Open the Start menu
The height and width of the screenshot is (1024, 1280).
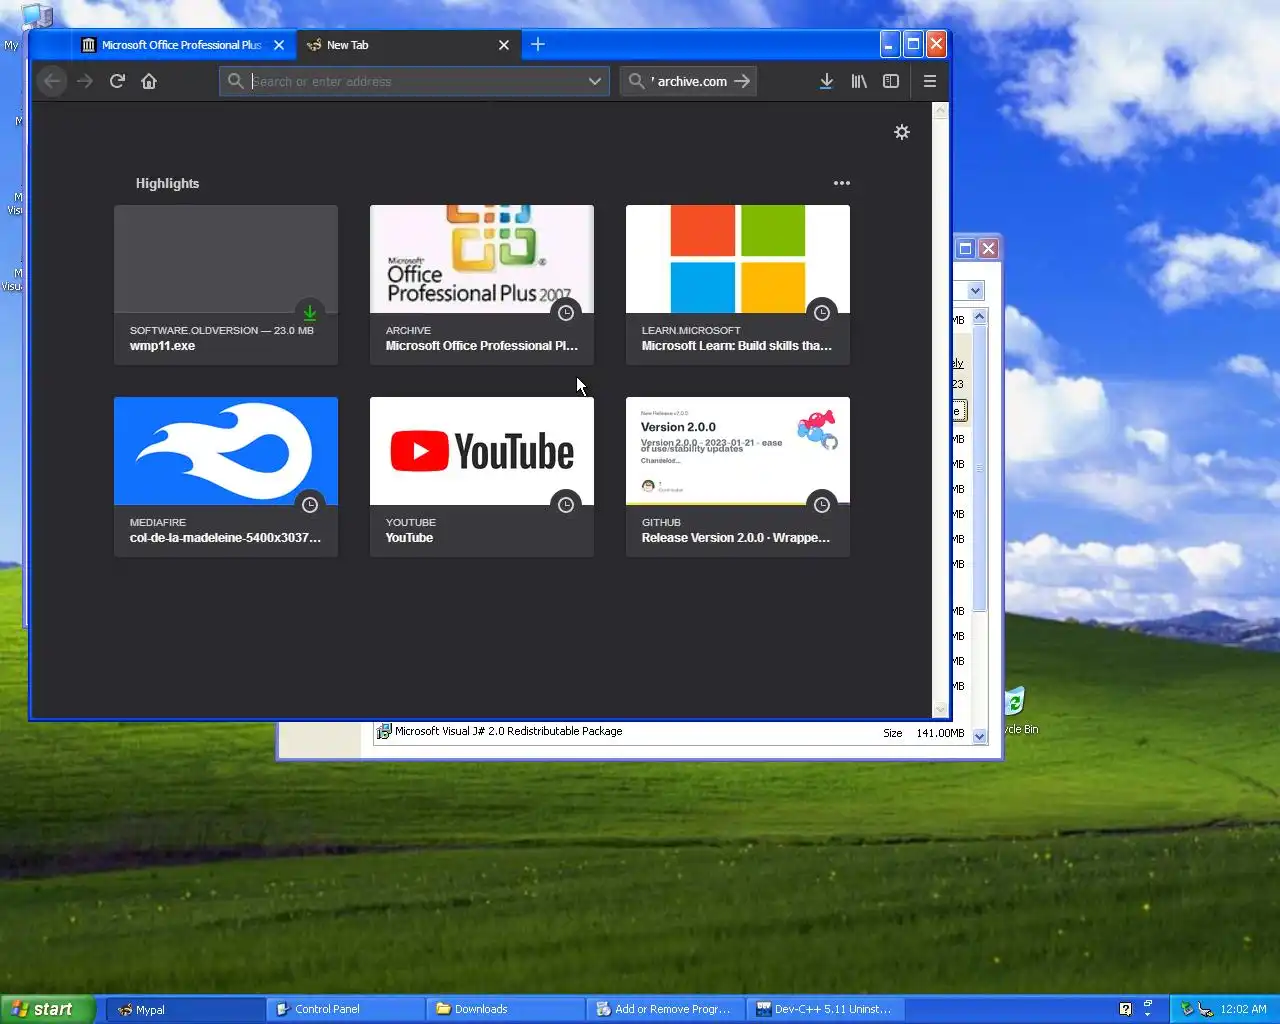(x=47, y=1009)
